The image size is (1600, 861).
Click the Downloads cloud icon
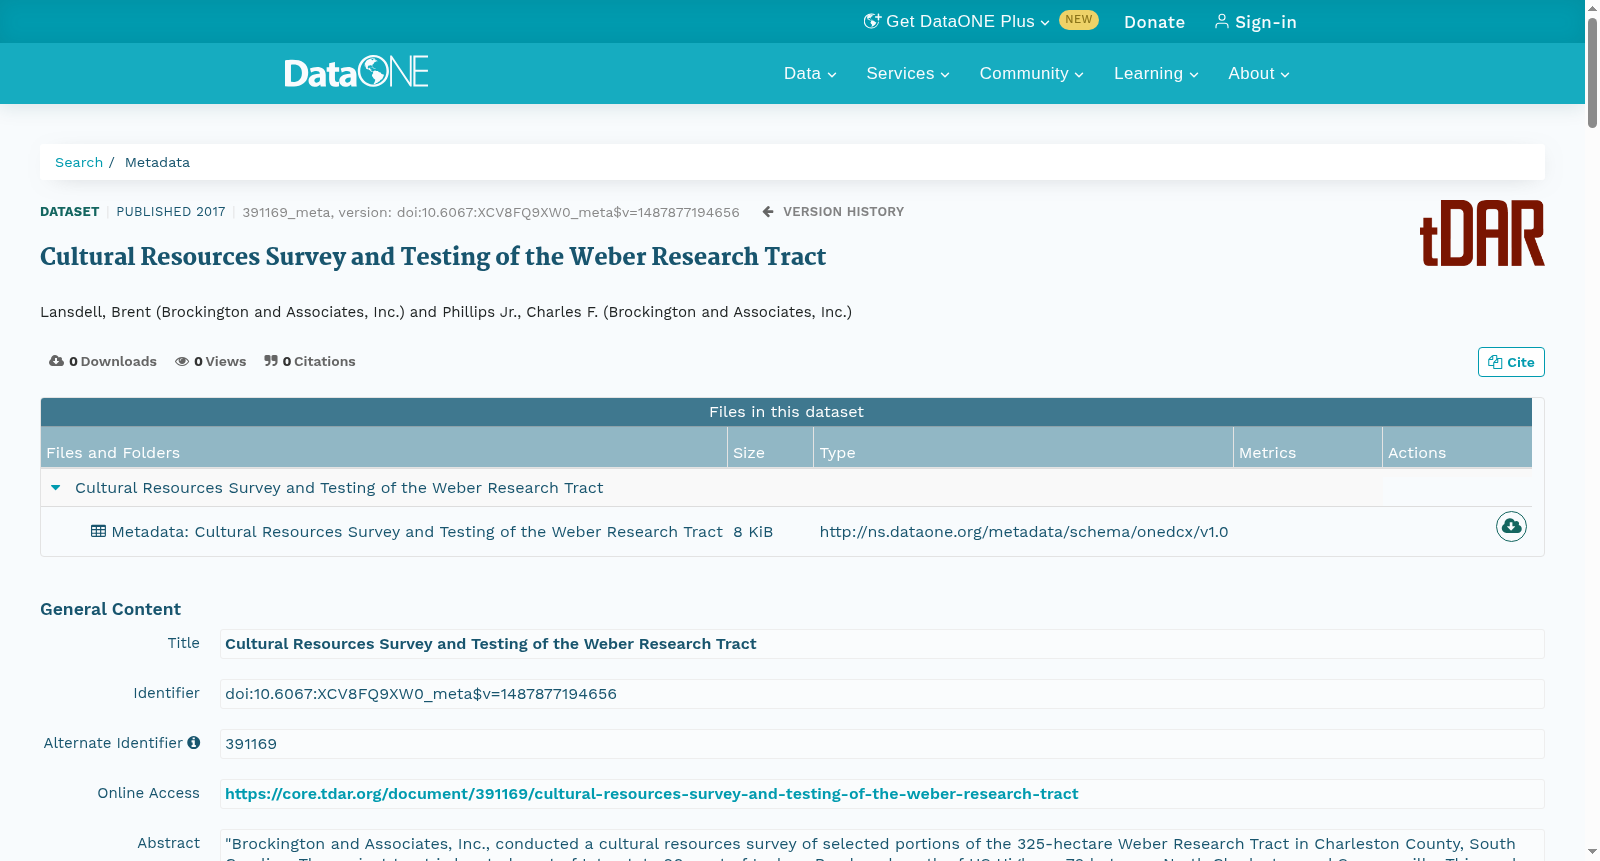click(57, 361)
